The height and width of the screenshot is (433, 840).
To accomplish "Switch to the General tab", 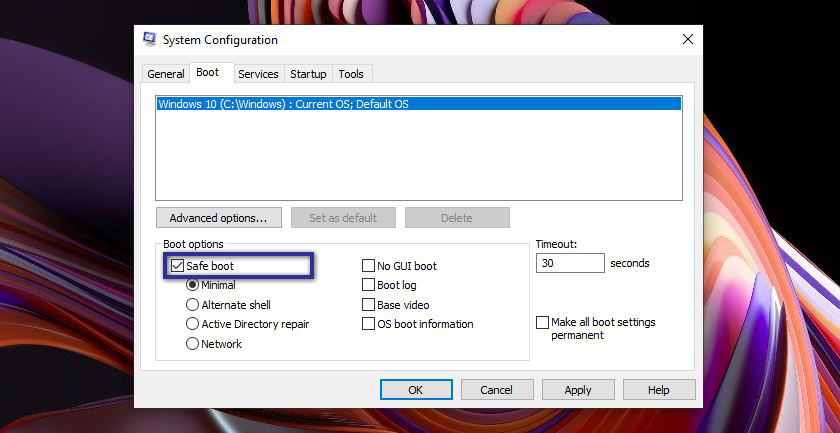I will 166,74.
